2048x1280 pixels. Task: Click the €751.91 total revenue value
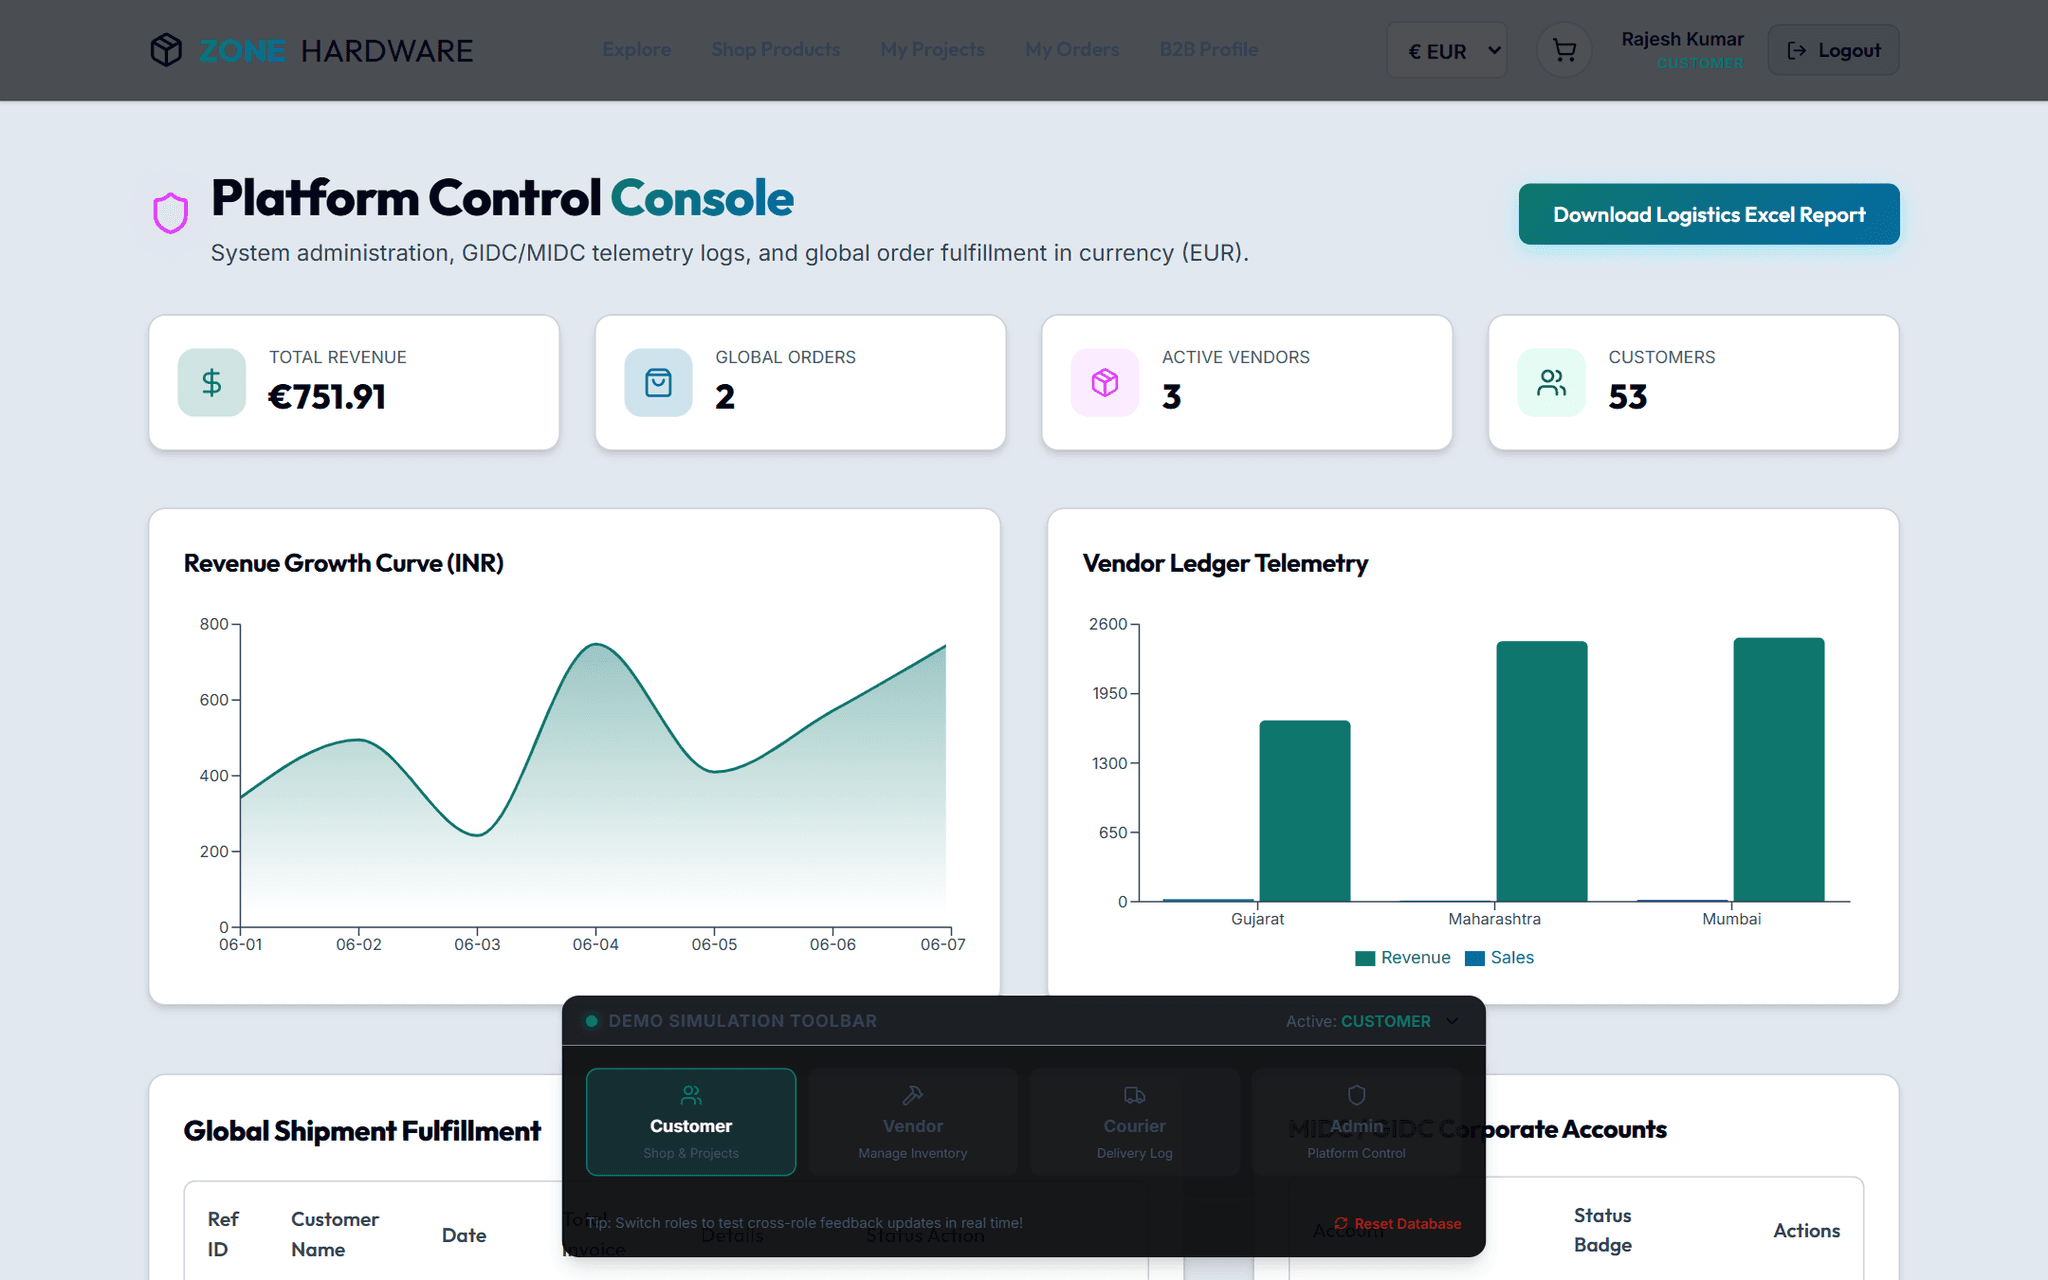(x=327, y=397)
